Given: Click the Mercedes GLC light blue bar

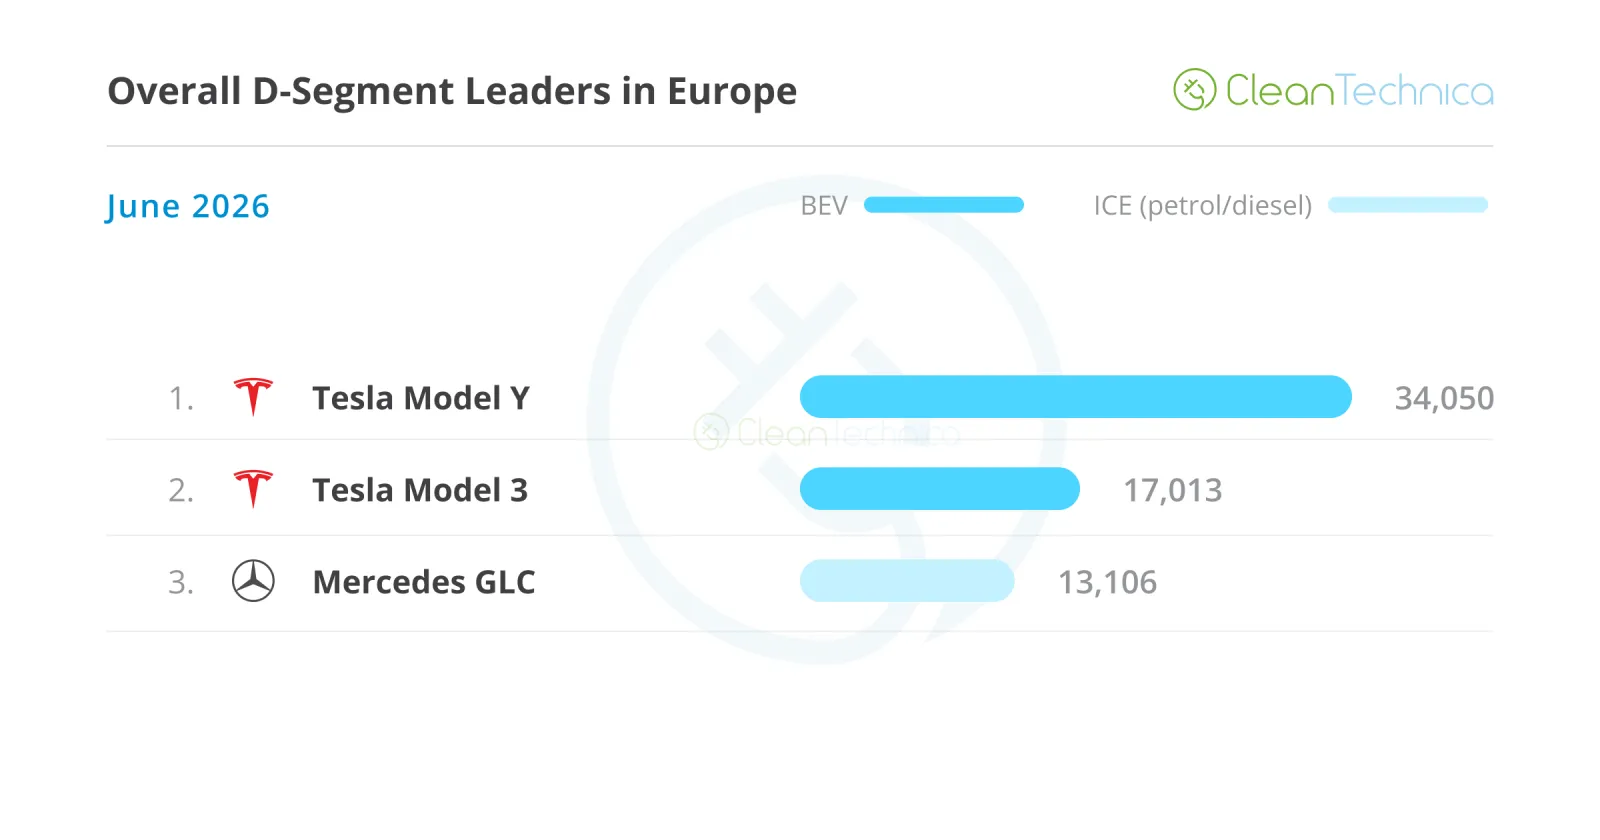Looking at the screenshot, I should 907,581.
